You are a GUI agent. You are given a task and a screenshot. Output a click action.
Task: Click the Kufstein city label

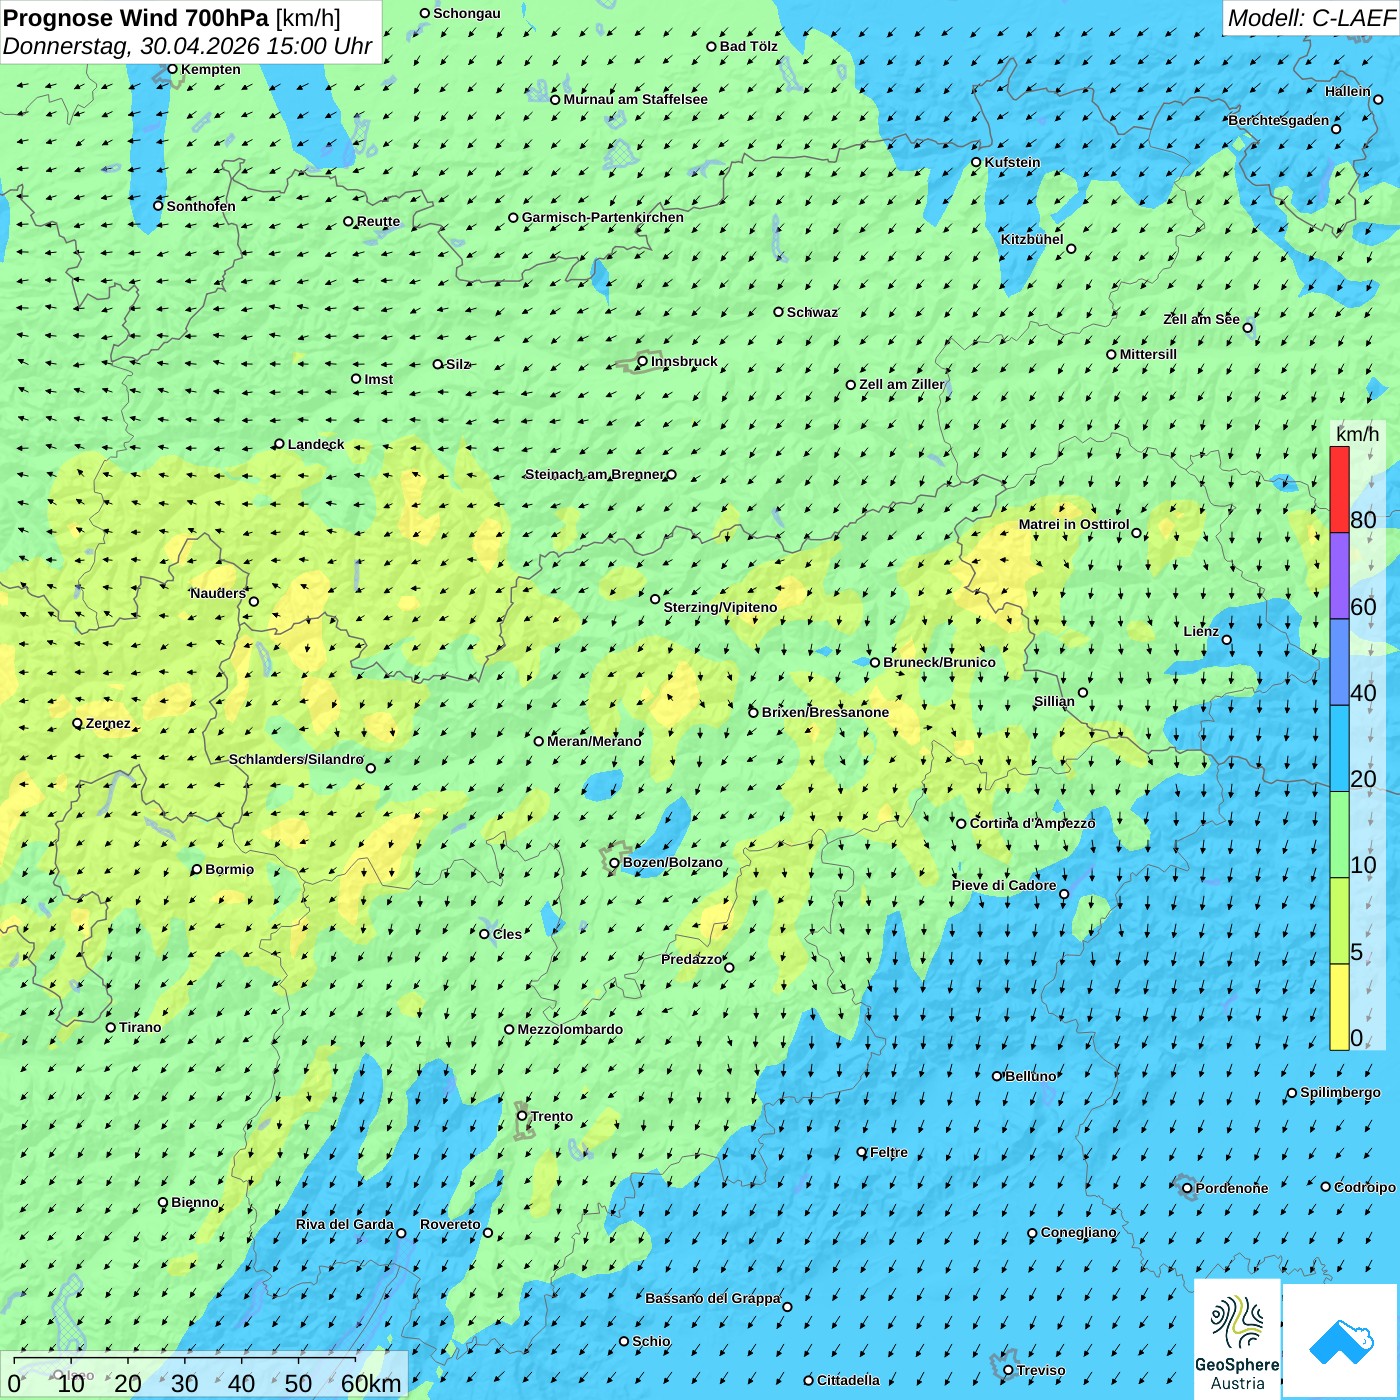1012,162
